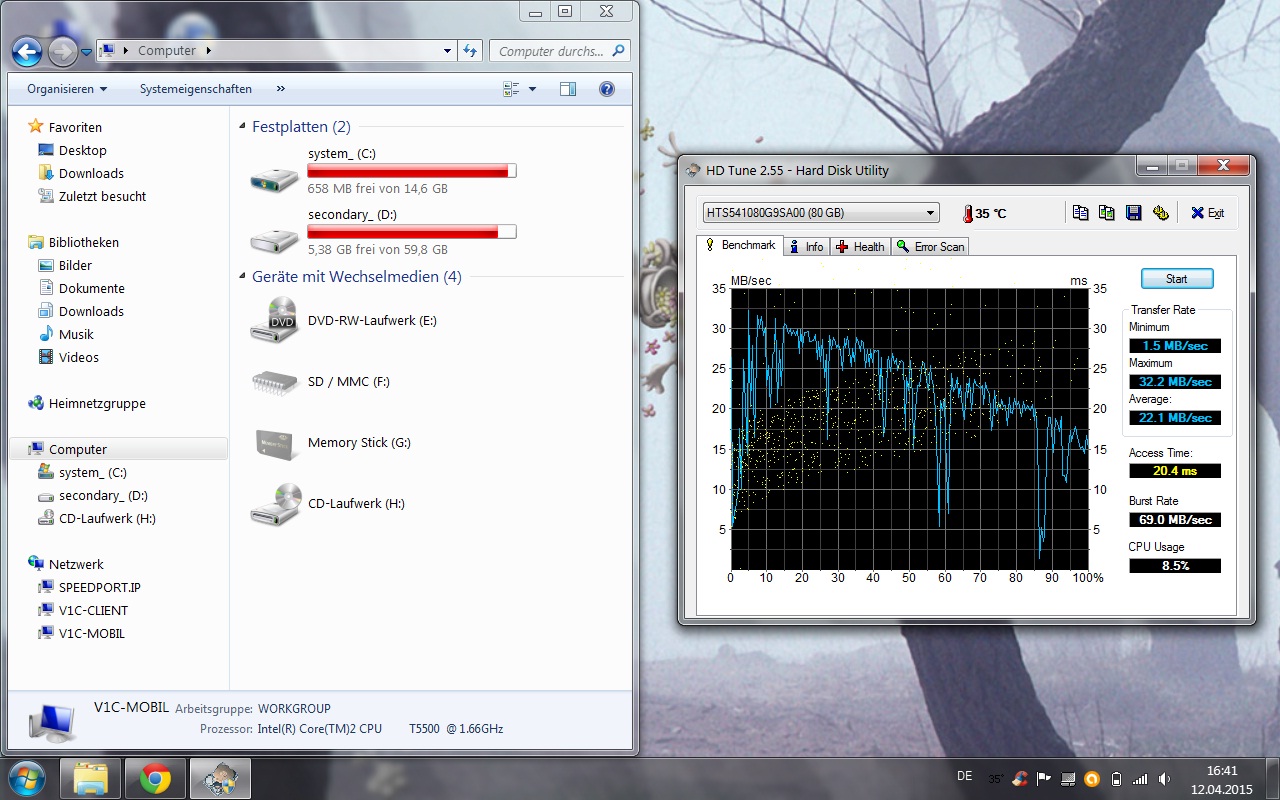Open the Organisieren menu

click(67, 89)
